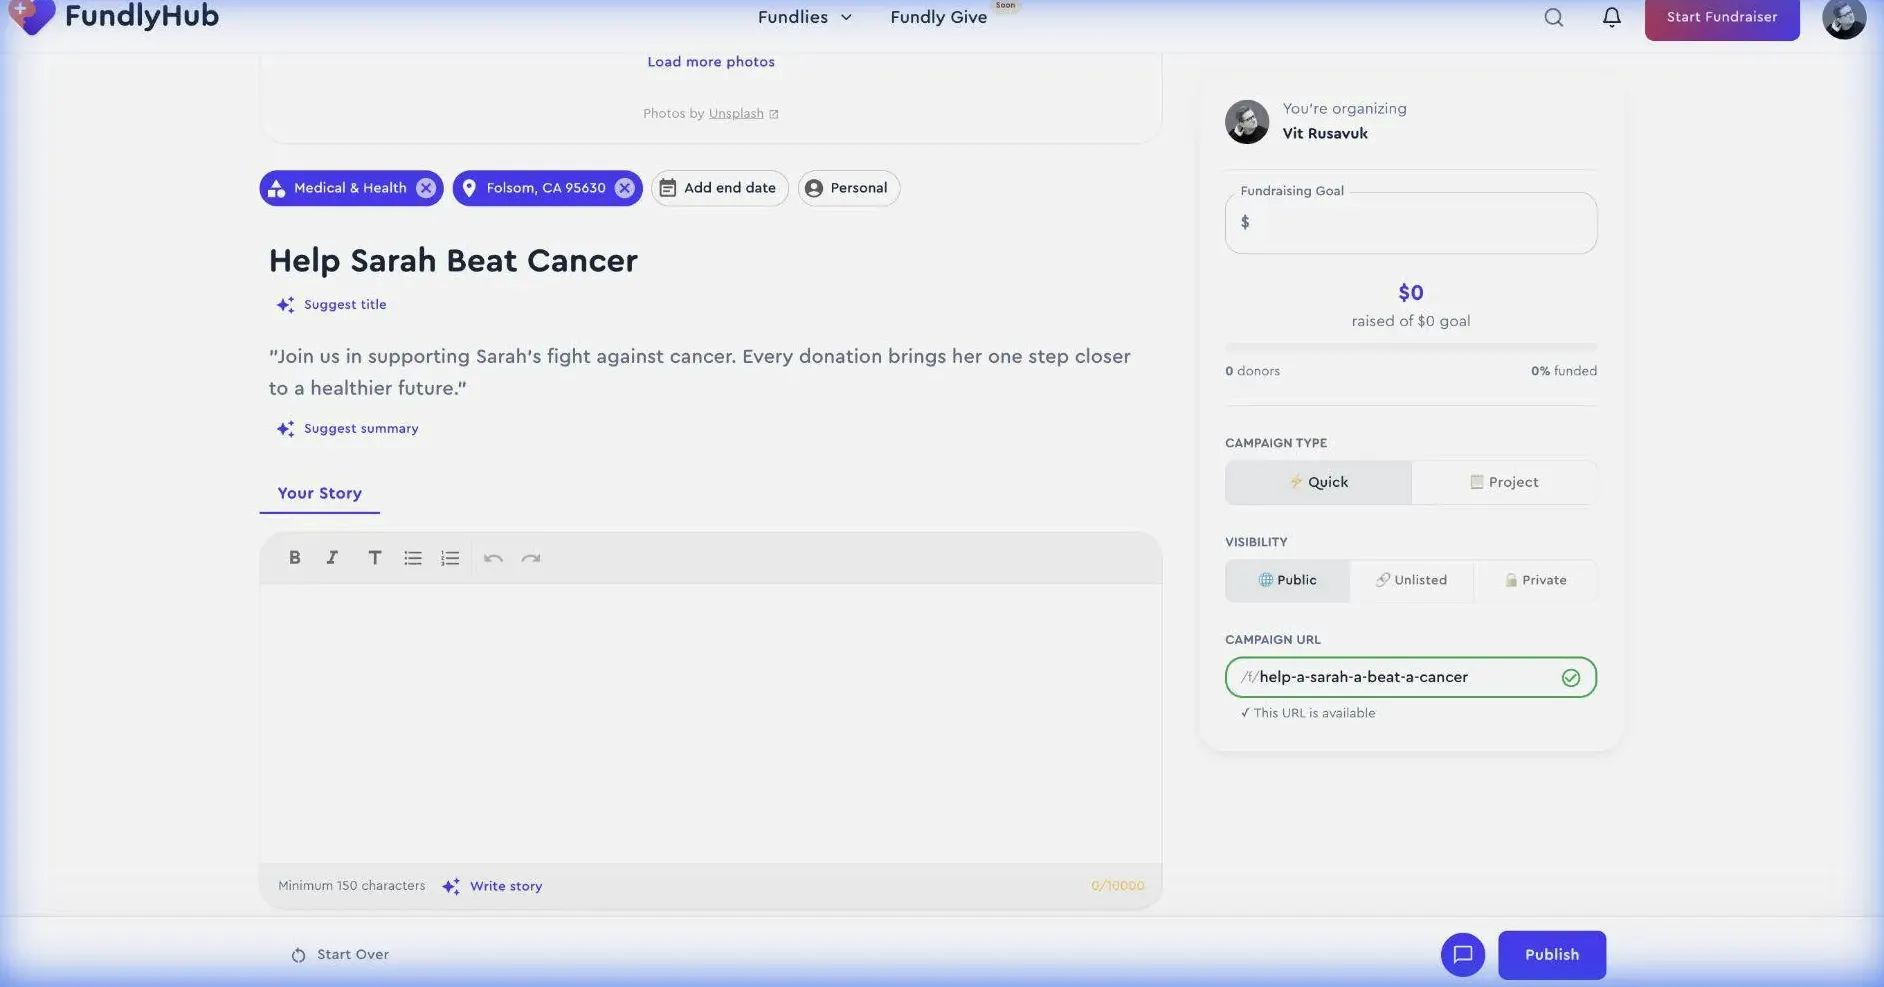1884x987 pixels.
Task: Click the bullet list icon in the editor
Action: [412, 557]
